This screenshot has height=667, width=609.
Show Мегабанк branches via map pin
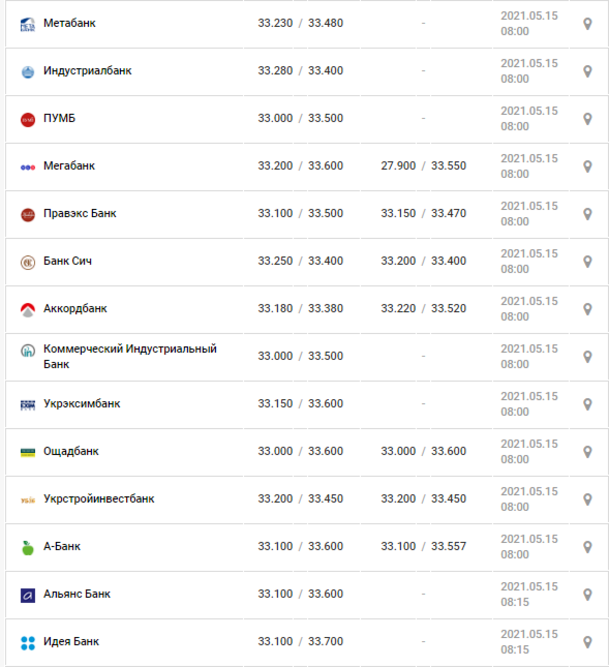coord(587,167)
